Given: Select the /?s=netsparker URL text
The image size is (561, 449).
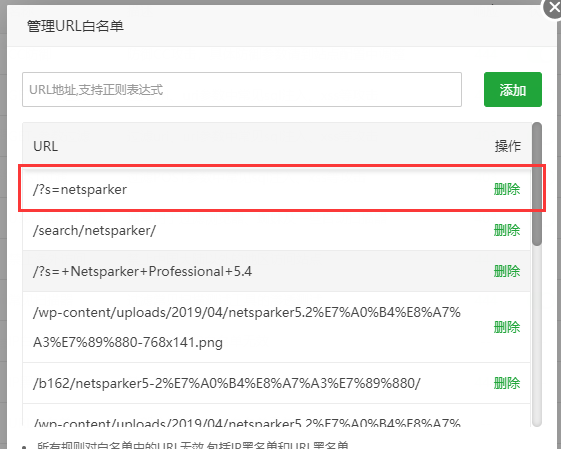Looking at the screenshot, I should [80, 189].
